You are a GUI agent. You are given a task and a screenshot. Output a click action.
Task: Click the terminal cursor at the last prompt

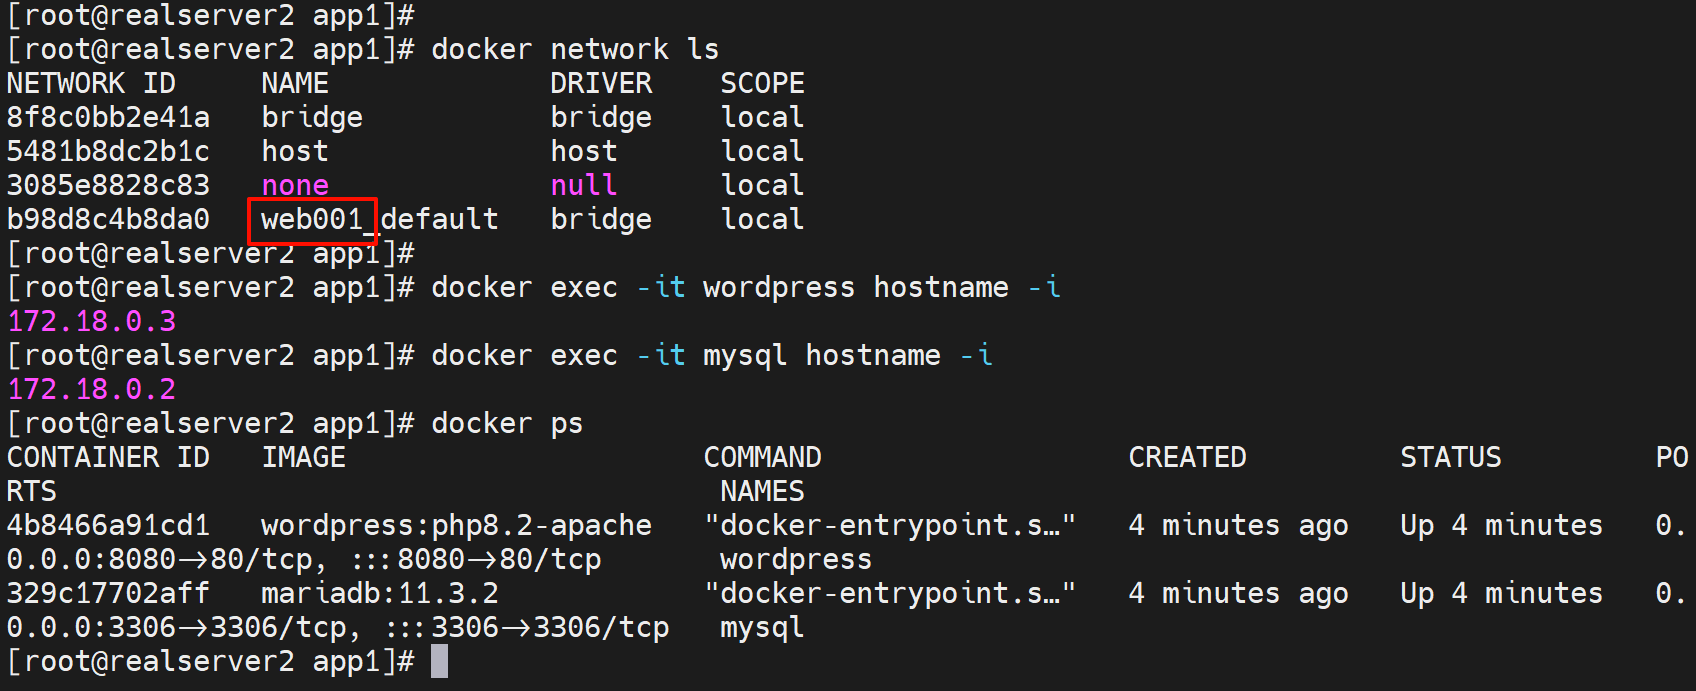(439, 661)
